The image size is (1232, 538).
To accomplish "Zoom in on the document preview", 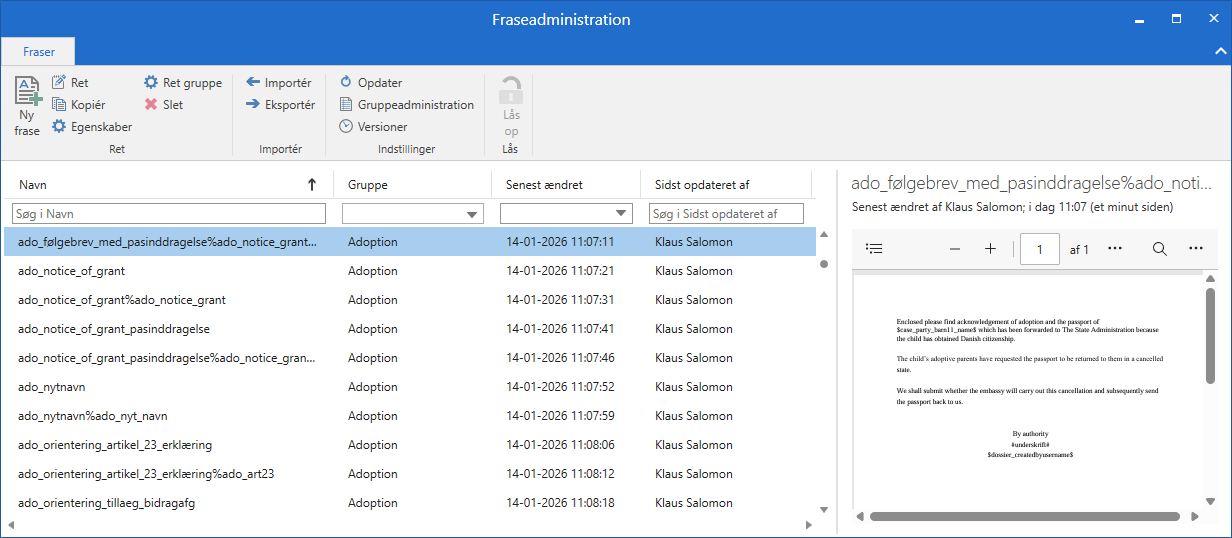I will tap(990, 249).
